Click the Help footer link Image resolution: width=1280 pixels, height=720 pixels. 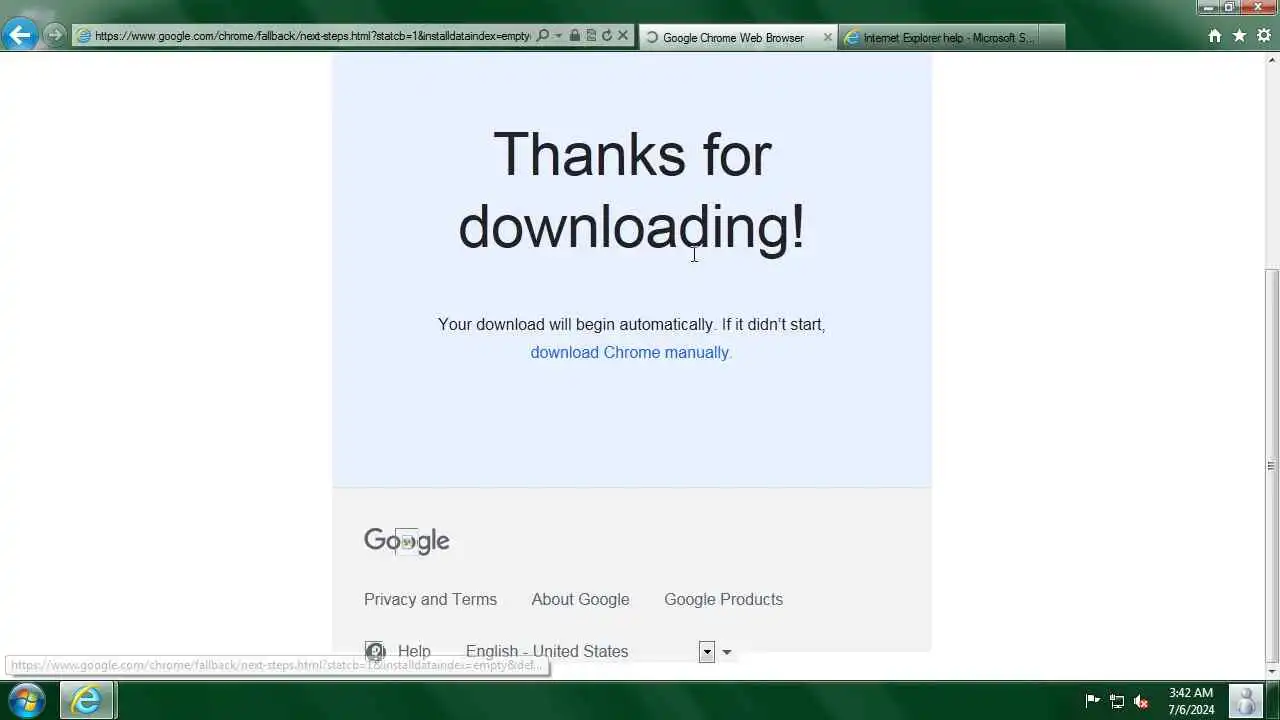pyautogui.click(x=414, y=652)
